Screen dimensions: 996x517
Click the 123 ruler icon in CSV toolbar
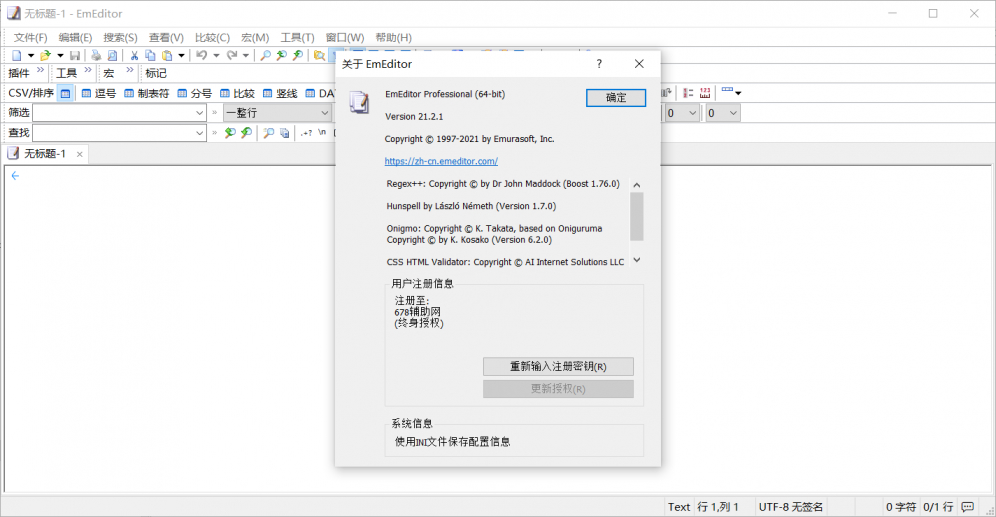point(705,93)
